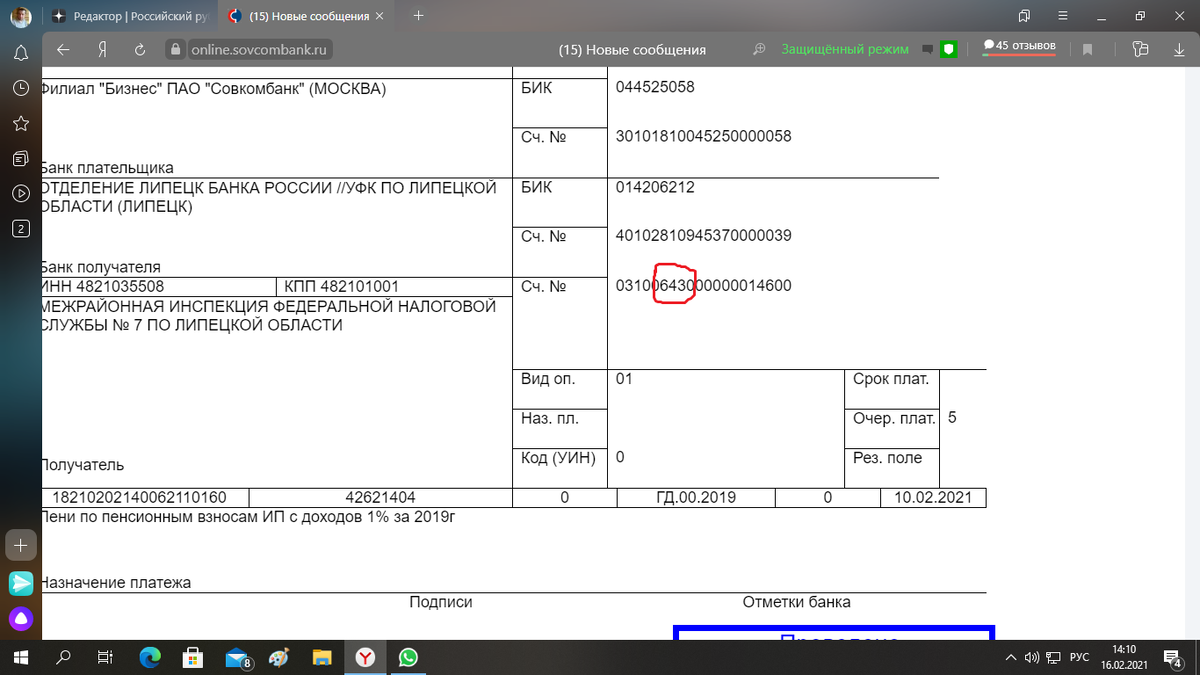Select the BIK value 014206212
The image size is (1200, 675).
point(655,187)
